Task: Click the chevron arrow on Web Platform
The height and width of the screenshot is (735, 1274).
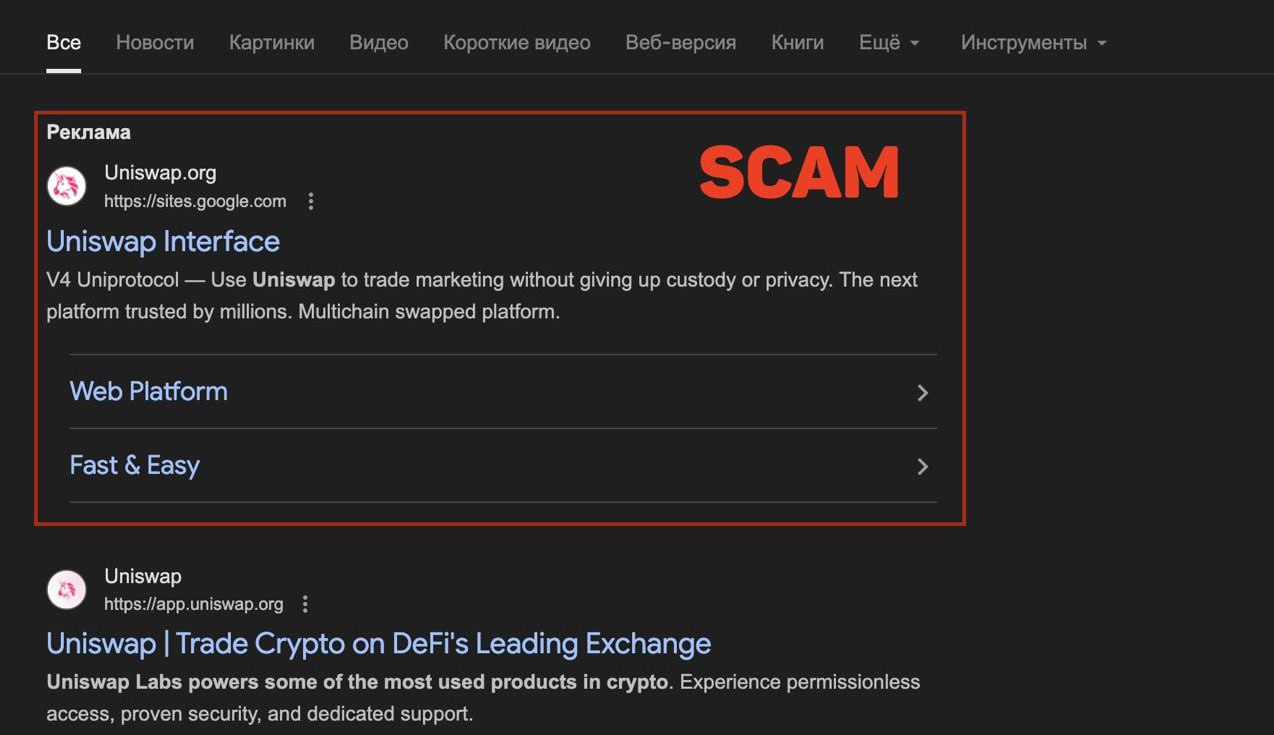Action: (922, 393)
